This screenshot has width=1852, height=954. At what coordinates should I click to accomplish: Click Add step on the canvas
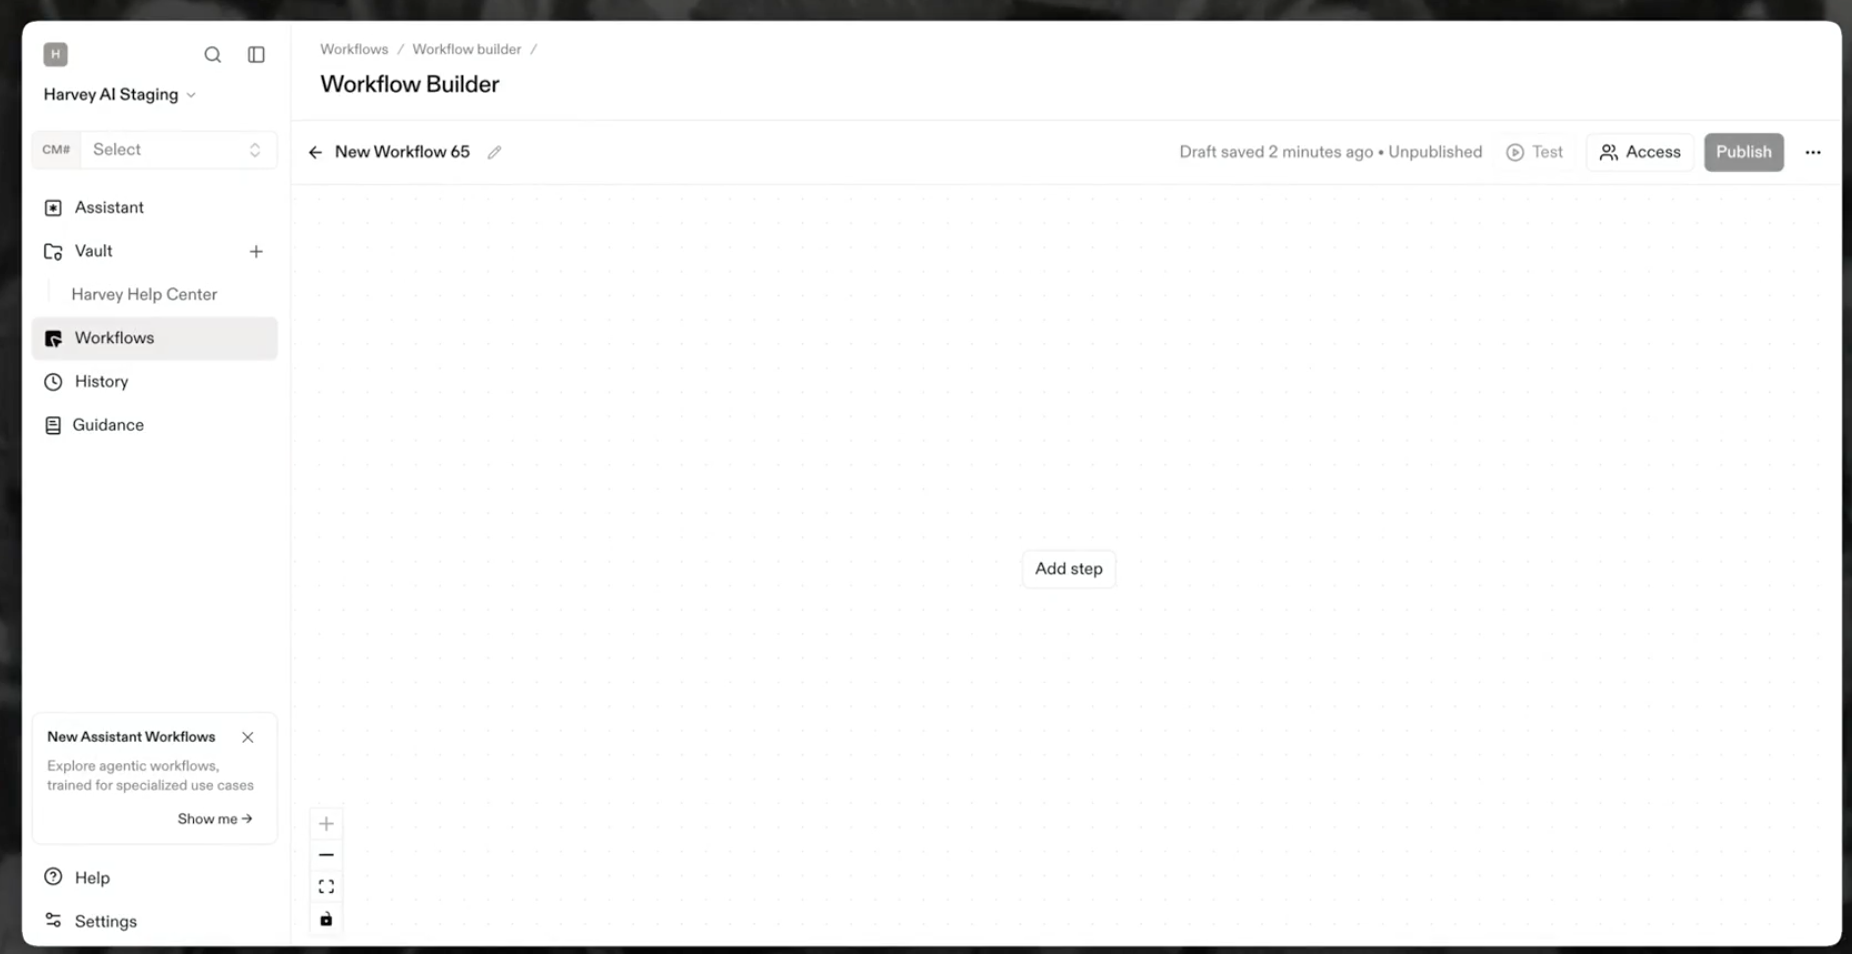click(x=1068, y=569)
